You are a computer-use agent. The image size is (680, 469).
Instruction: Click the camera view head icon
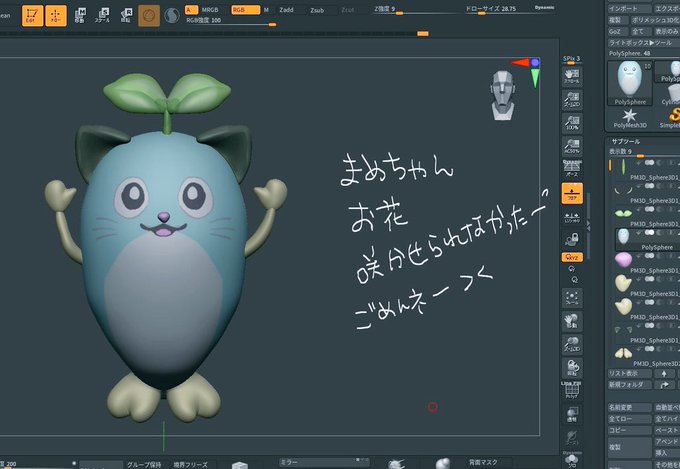click(x=503, y=95)
